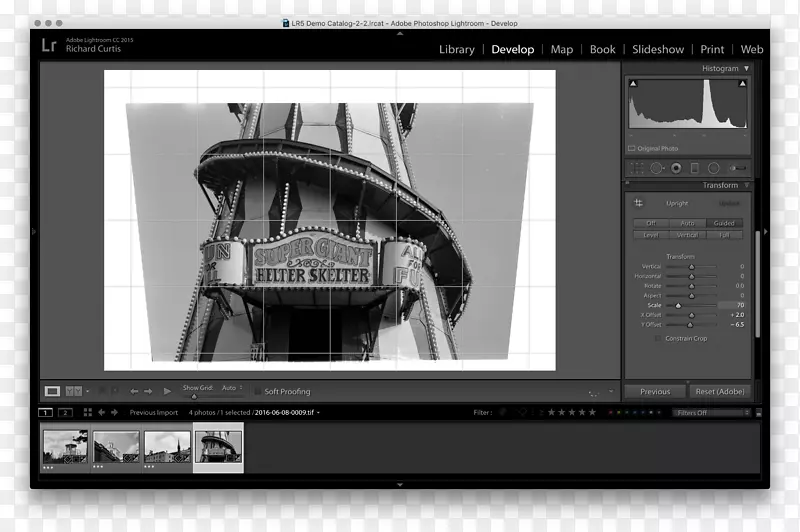Collapse the Transform panel
Image resolution: width=800 pixels, height=532 pixels.
tap(746, 185)
